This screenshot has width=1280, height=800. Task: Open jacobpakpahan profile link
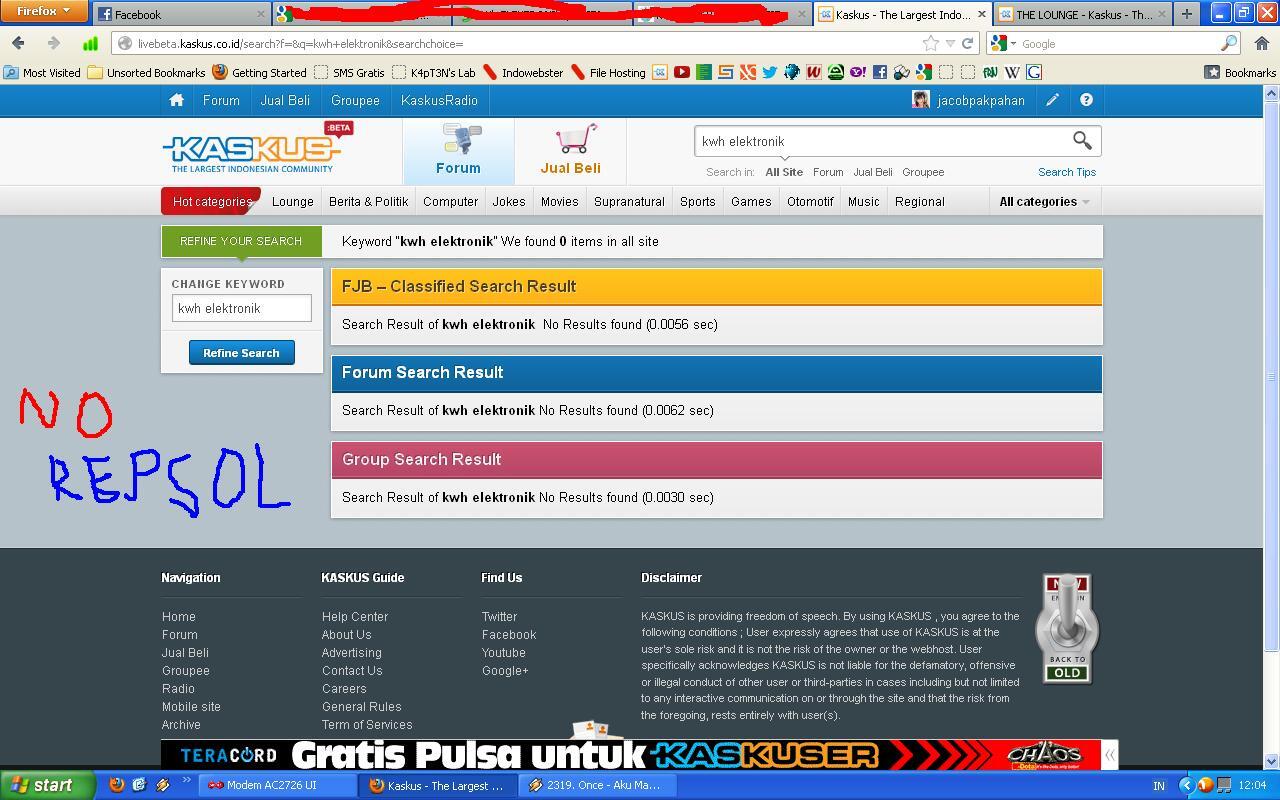point(981,100)
